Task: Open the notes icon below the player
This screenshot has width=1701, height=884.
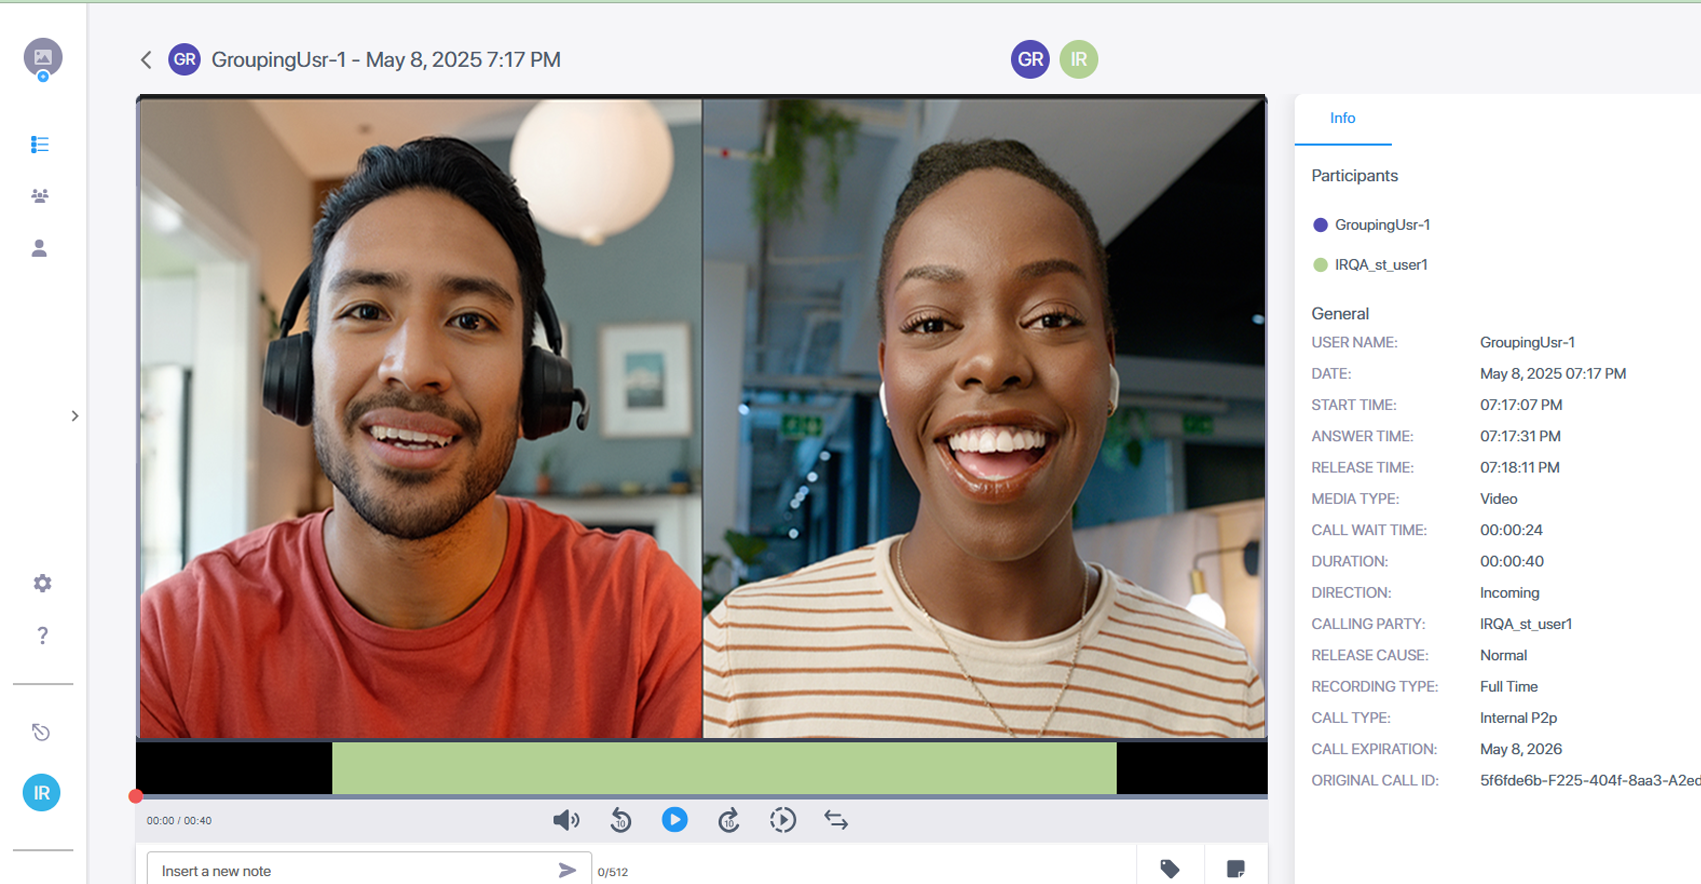Action: point(1236,868)
